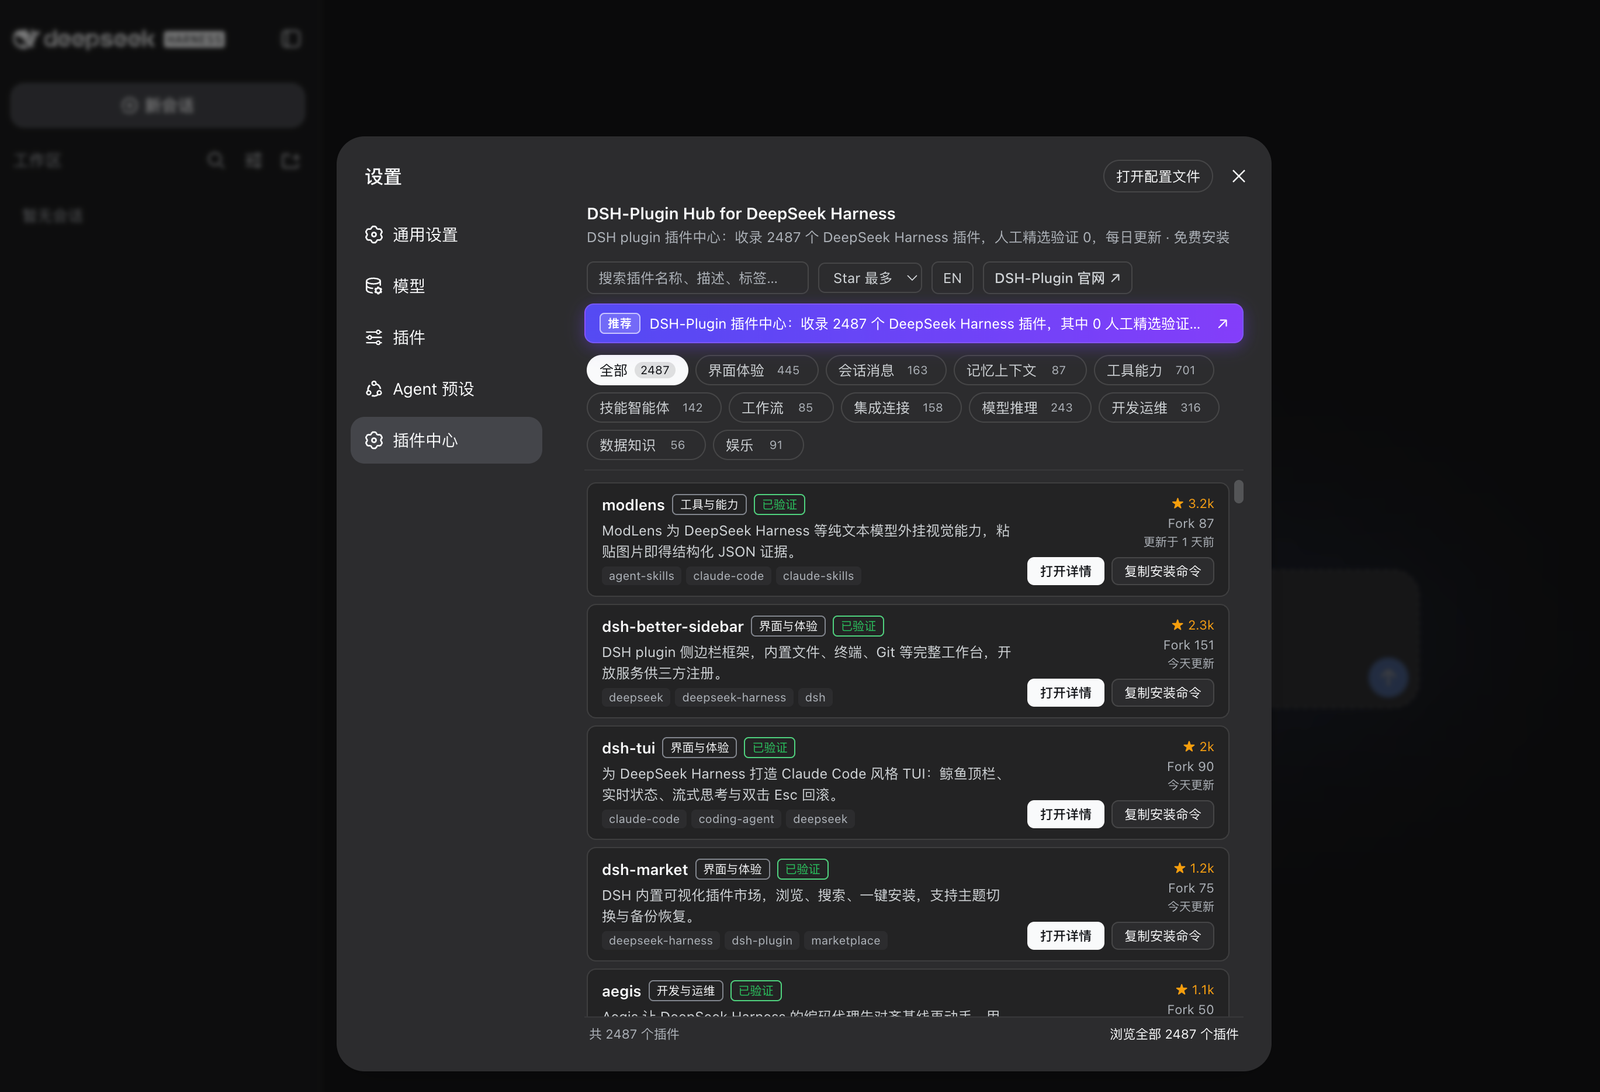1600x1092 pixels.
Task: Copy install command for modlens
Action: point(1162,571)
